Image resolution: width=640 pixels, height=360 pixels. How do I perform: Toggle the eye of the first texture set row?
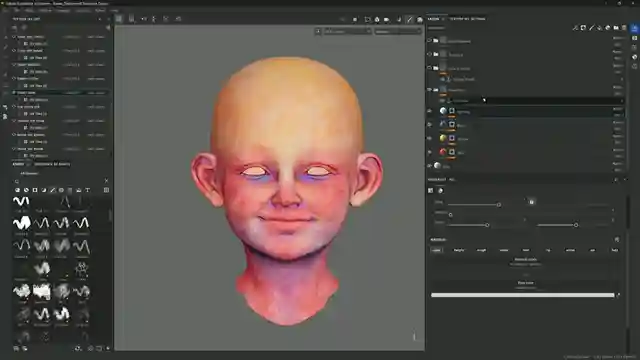[x=14, y=37]
